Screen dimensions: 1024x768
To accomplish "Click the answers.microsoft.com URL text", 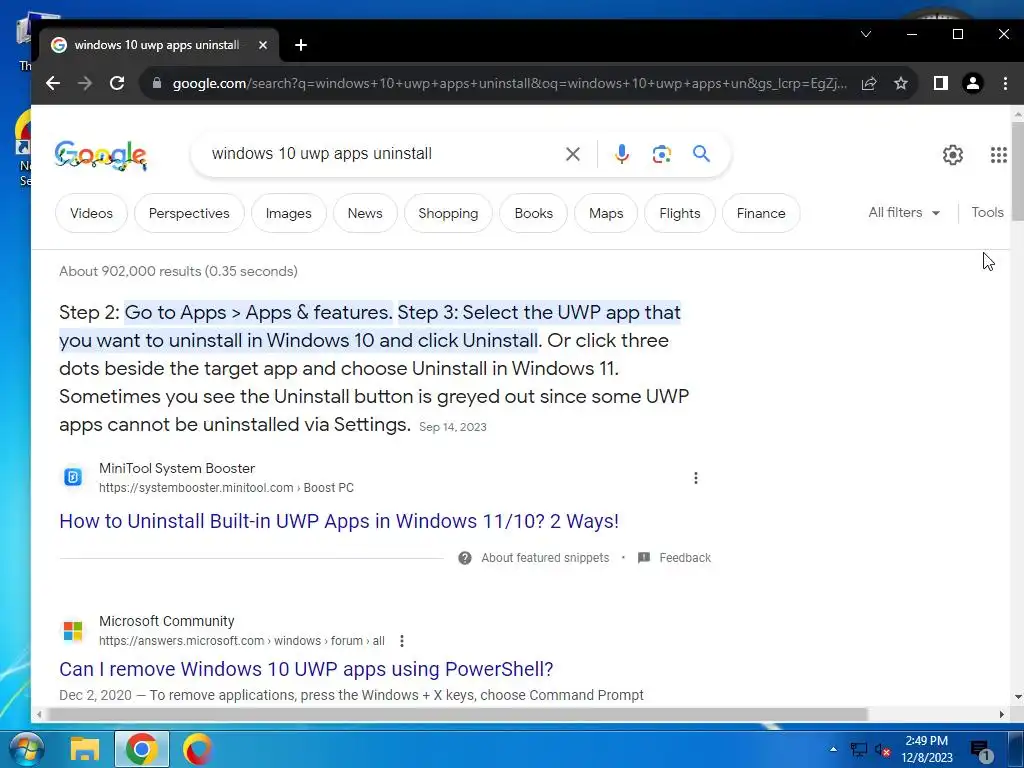I will pyautogui.click(x=242, y=641).
